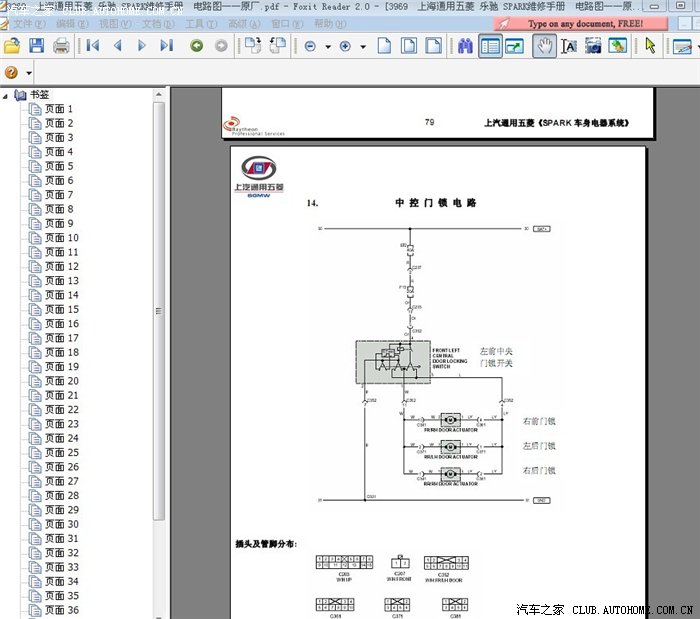Open the zoom in dropdown arrow

pos(363,46)
